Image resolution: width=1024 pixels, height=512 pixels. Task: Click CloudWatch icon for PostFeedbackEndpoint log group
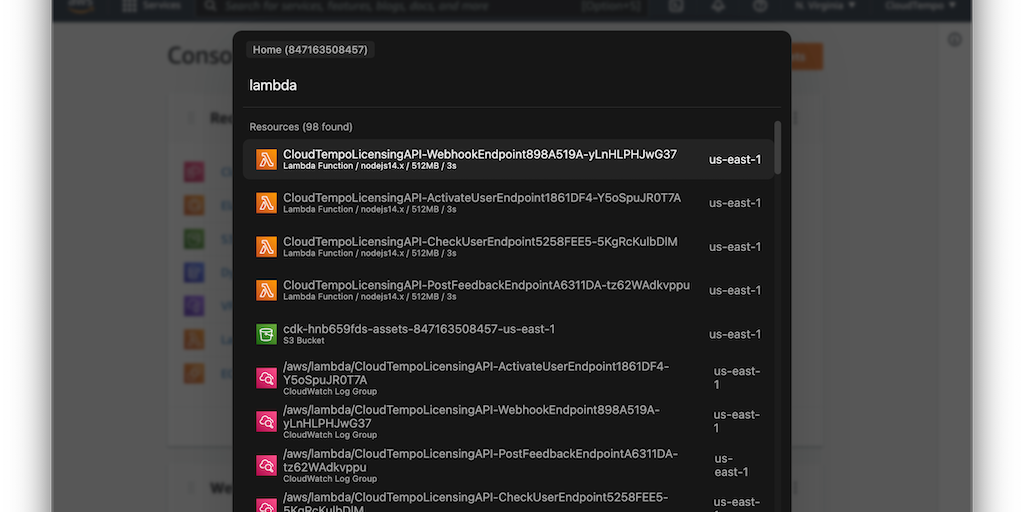tap(266, 465)
